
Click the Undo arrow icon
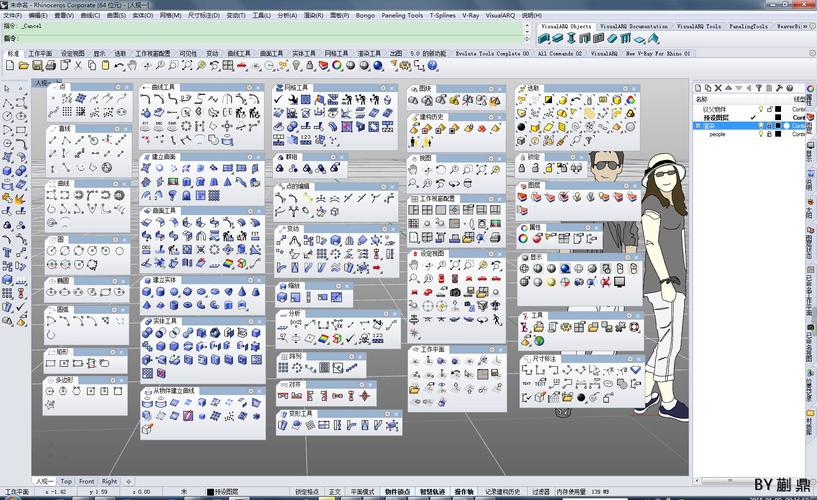click(118, 66)
